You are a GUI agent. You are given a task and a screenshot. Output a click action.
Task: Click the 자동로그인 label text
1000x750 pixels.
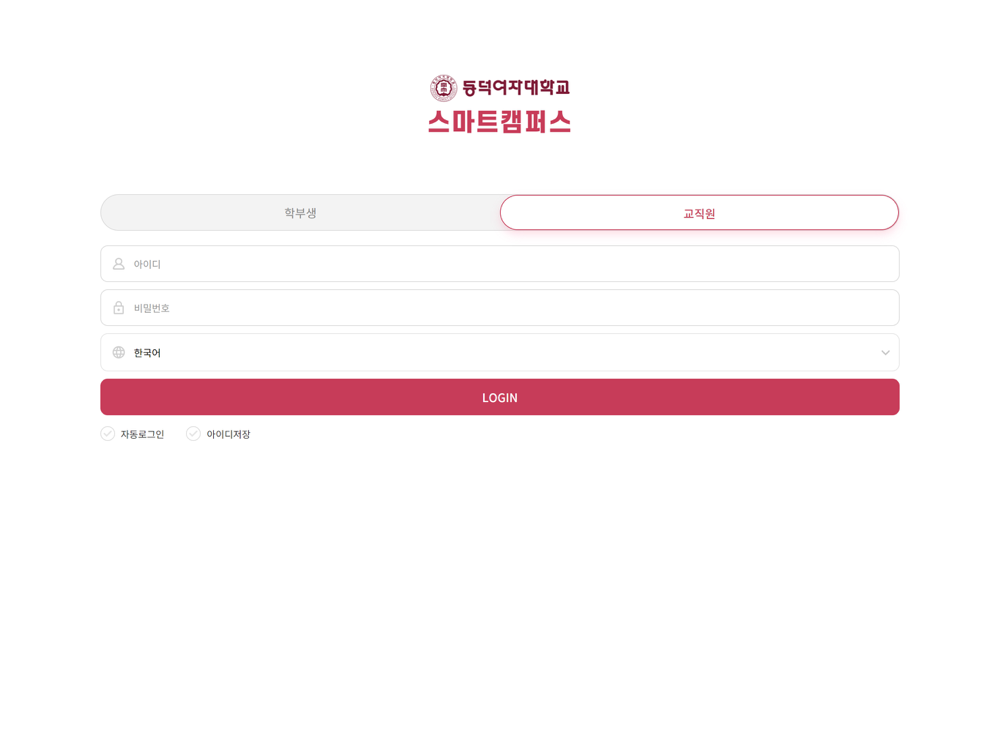click(142, 434)
